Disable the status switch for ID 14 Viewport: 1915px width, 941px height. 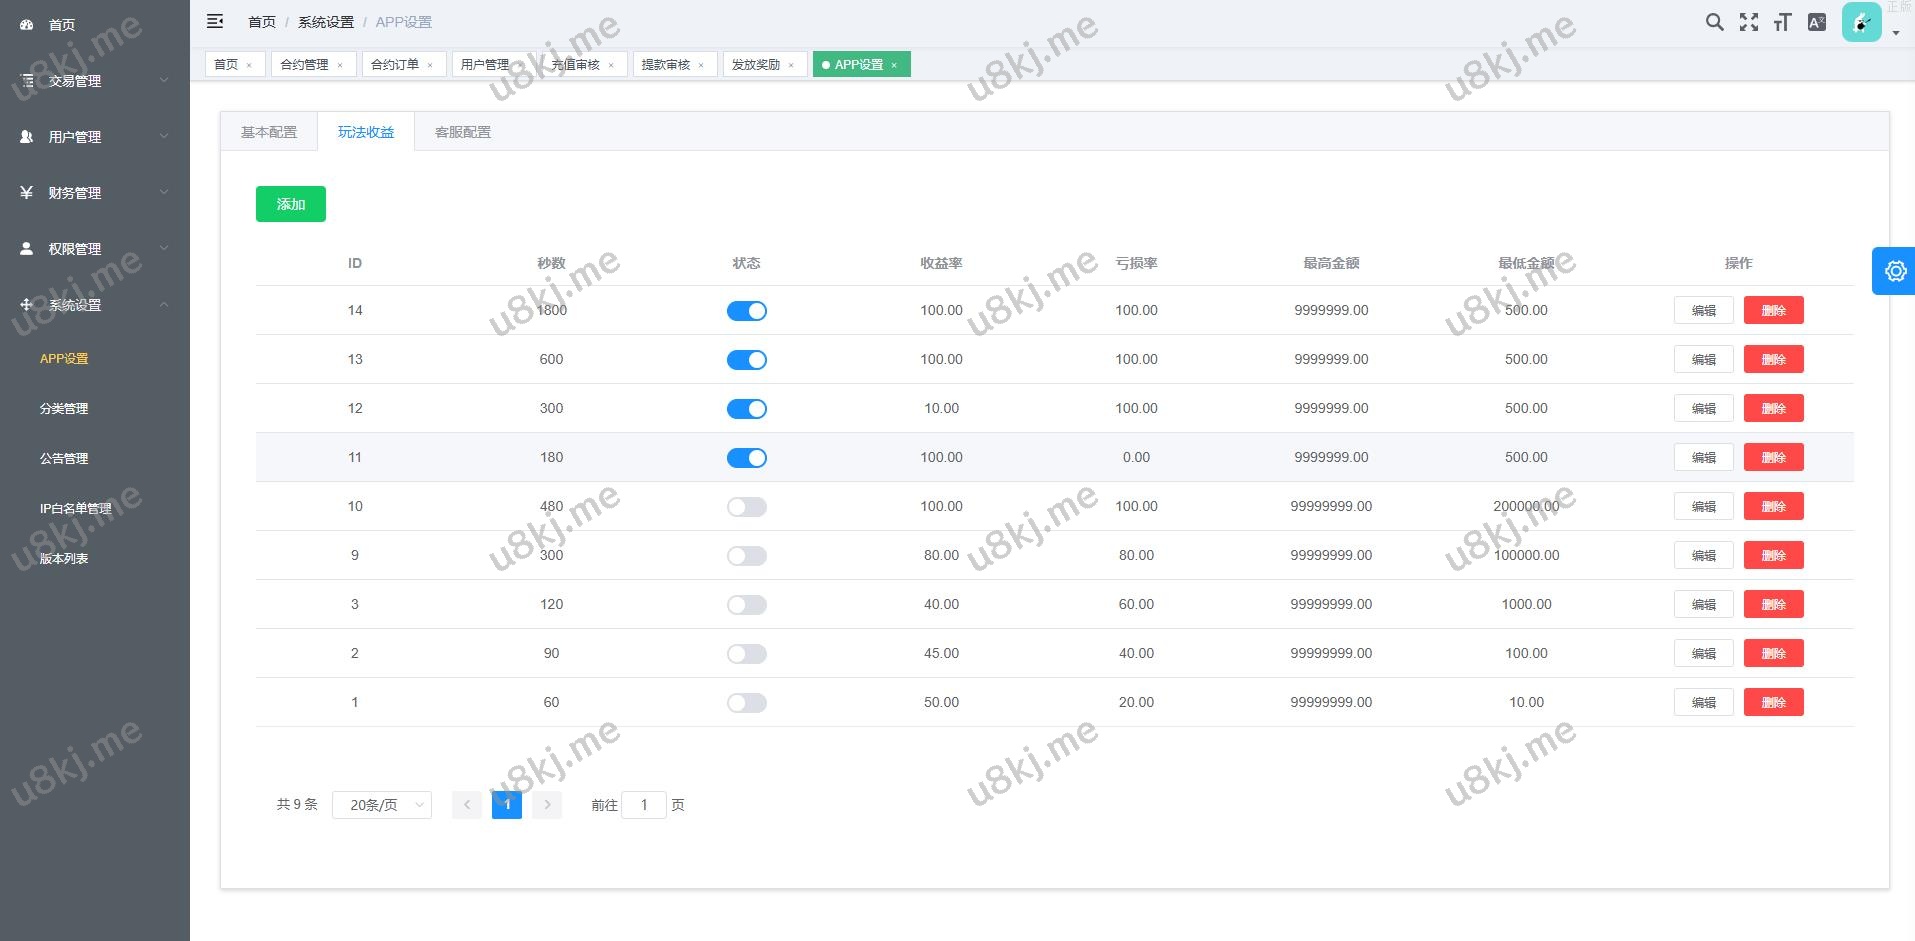click(x=746, y=311)
